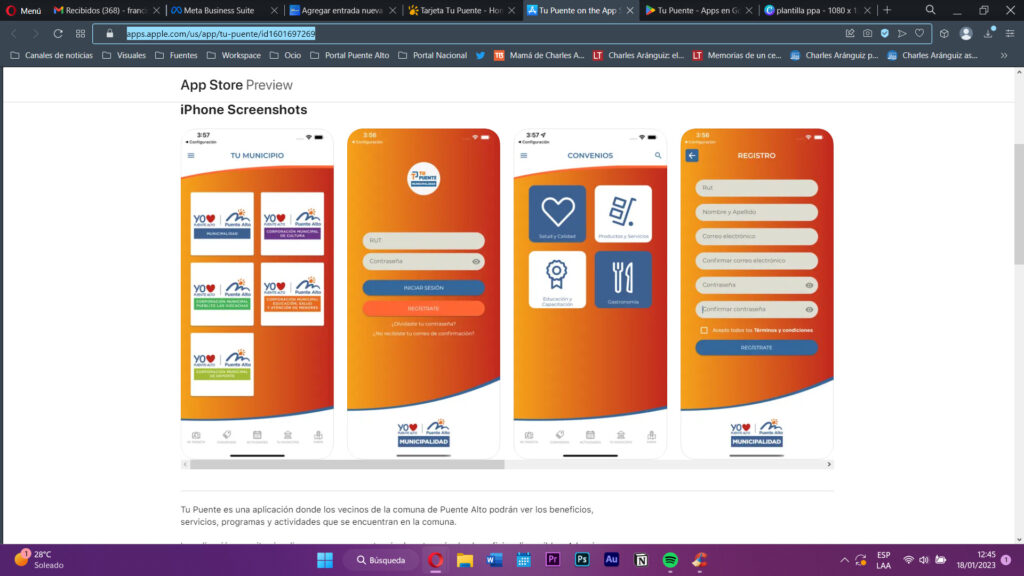Click the snapshot camera icon

tap(867, 33)
